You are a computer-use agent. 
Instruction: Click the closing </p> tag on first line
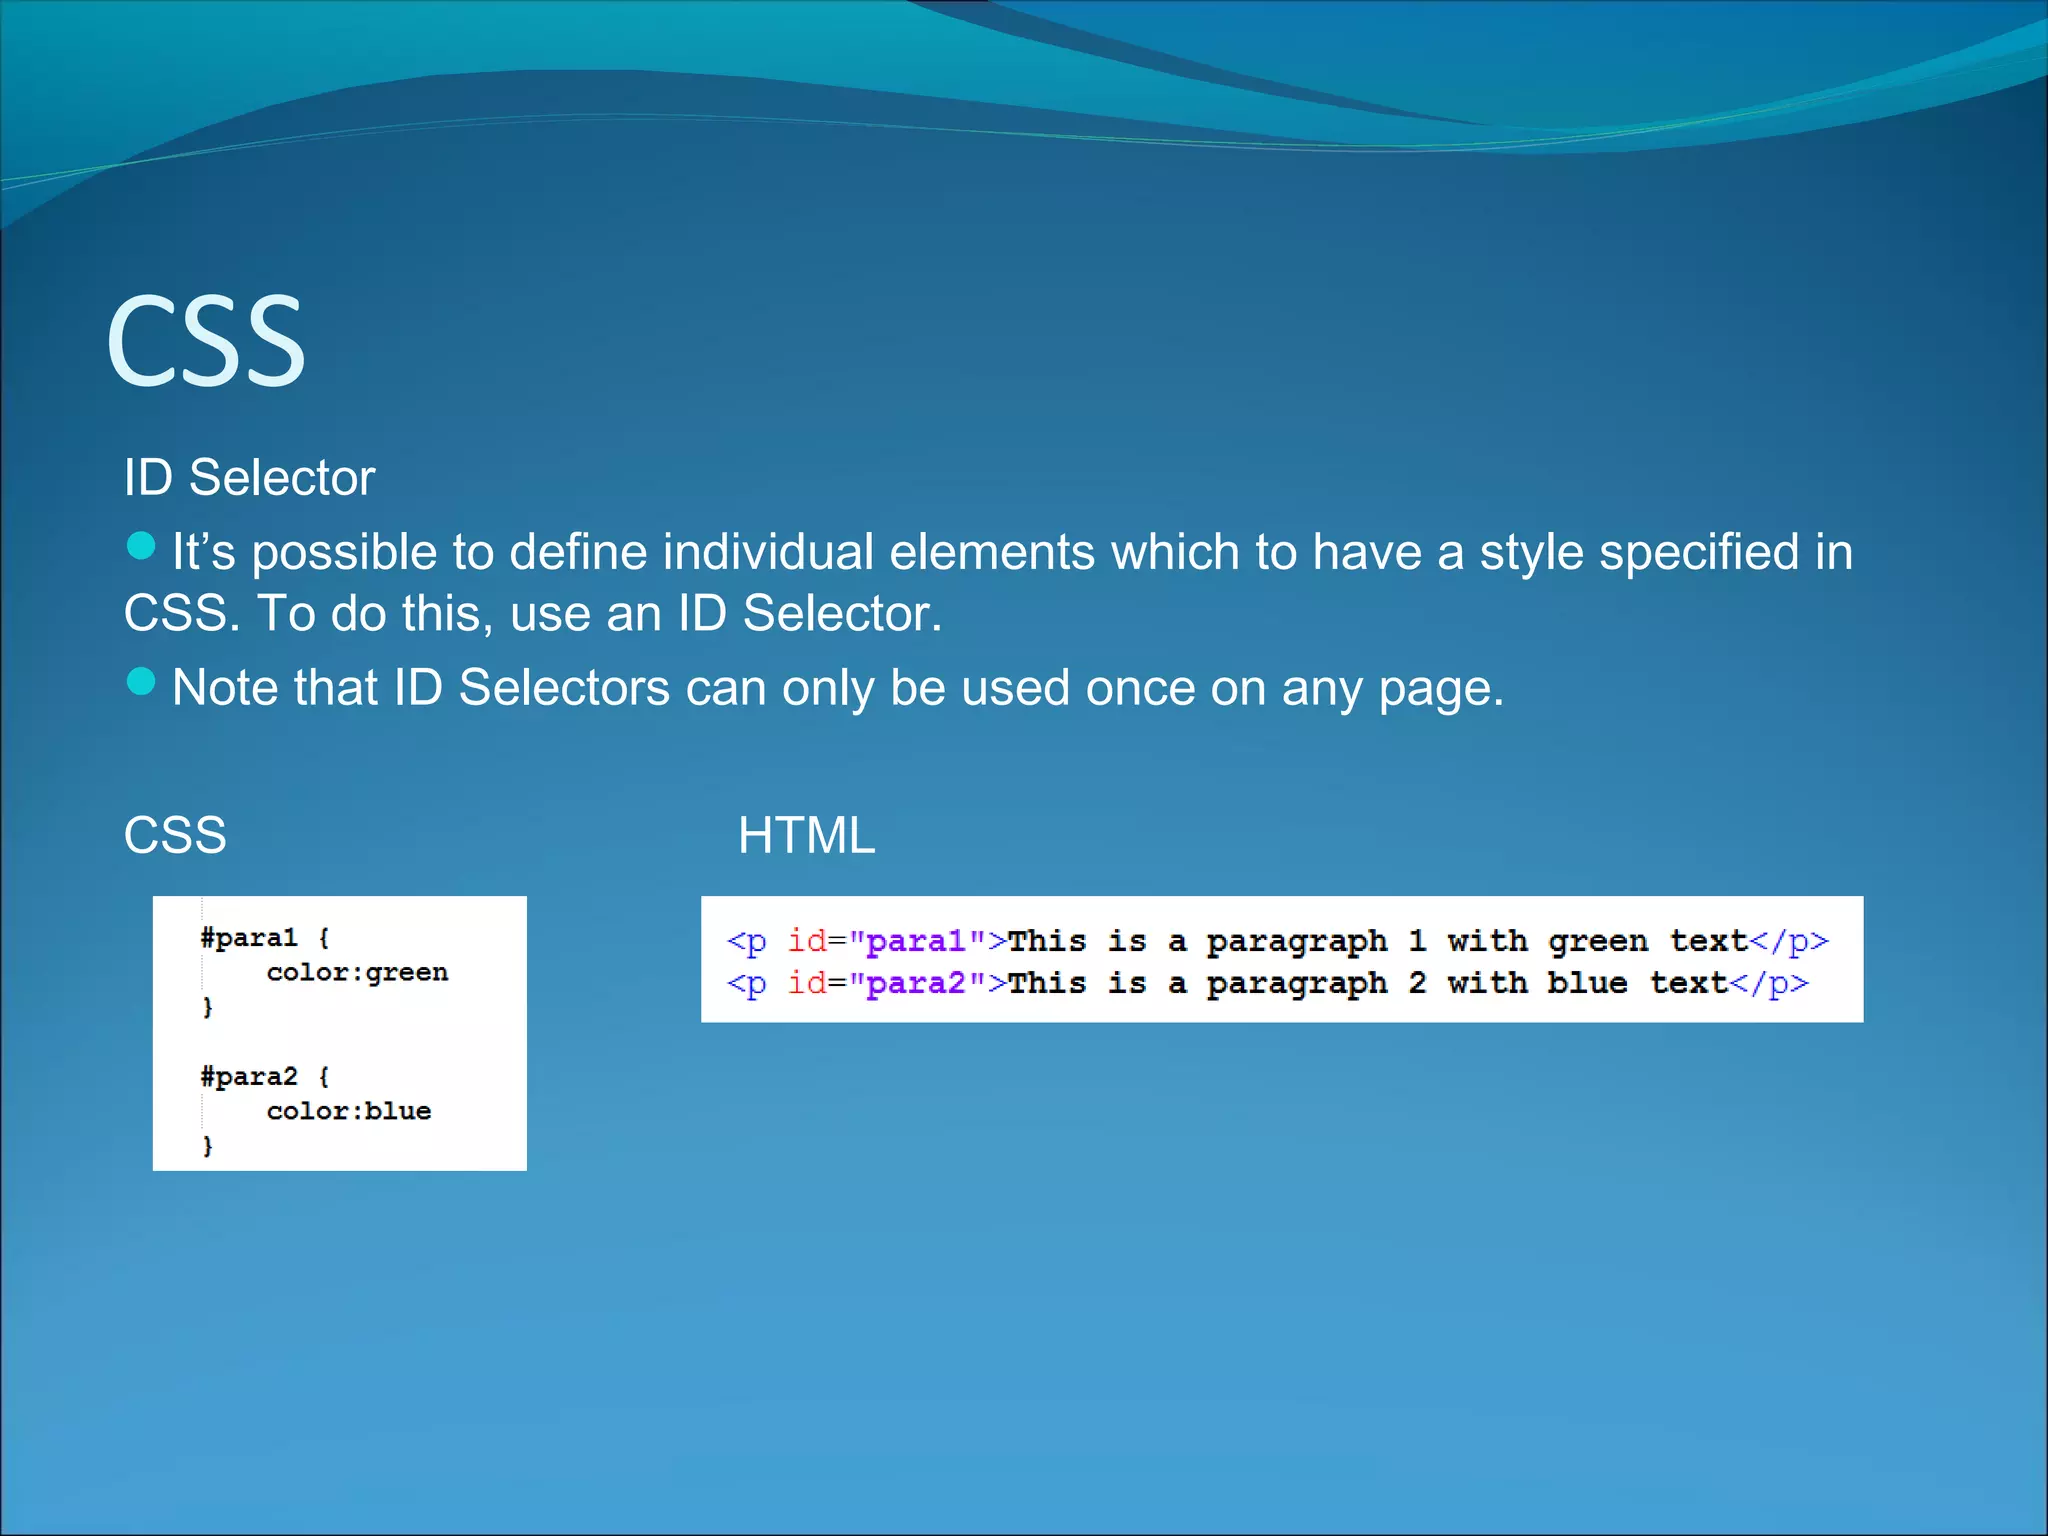[x=1789, y=941]
